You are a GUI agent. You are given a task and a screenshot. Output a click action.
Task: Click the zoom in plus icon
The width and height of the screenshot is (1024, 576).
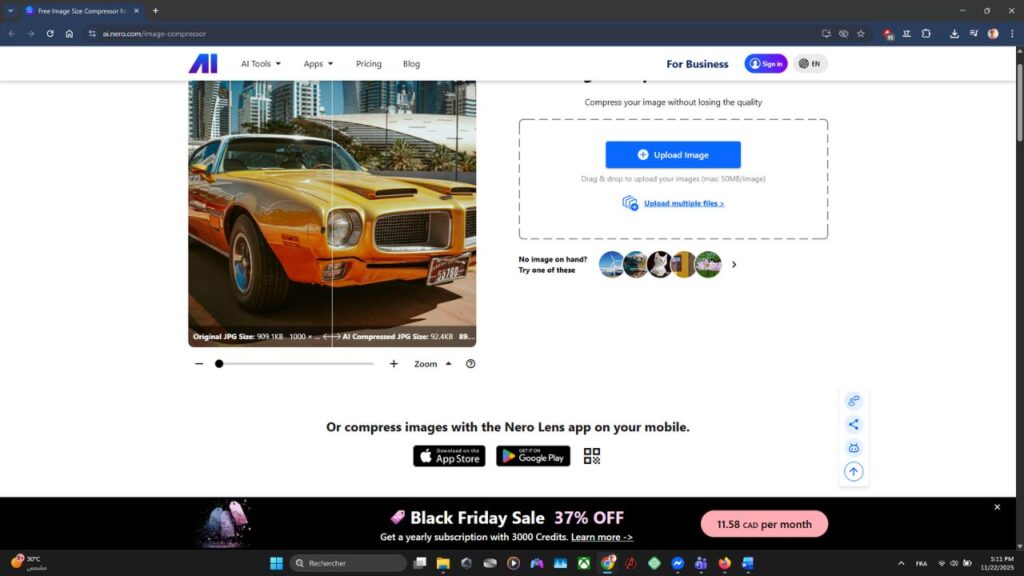pos(394,364)
